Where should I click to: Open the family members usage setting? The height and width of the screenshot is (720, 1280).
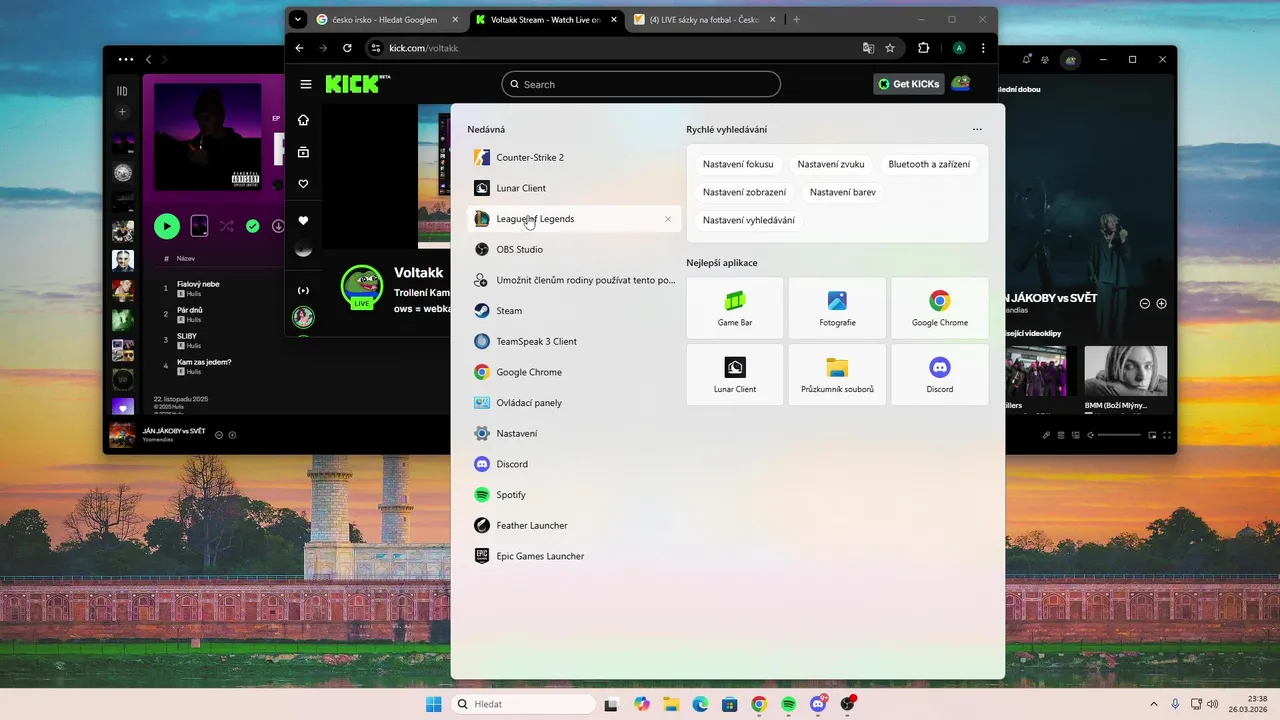point(574,280)
